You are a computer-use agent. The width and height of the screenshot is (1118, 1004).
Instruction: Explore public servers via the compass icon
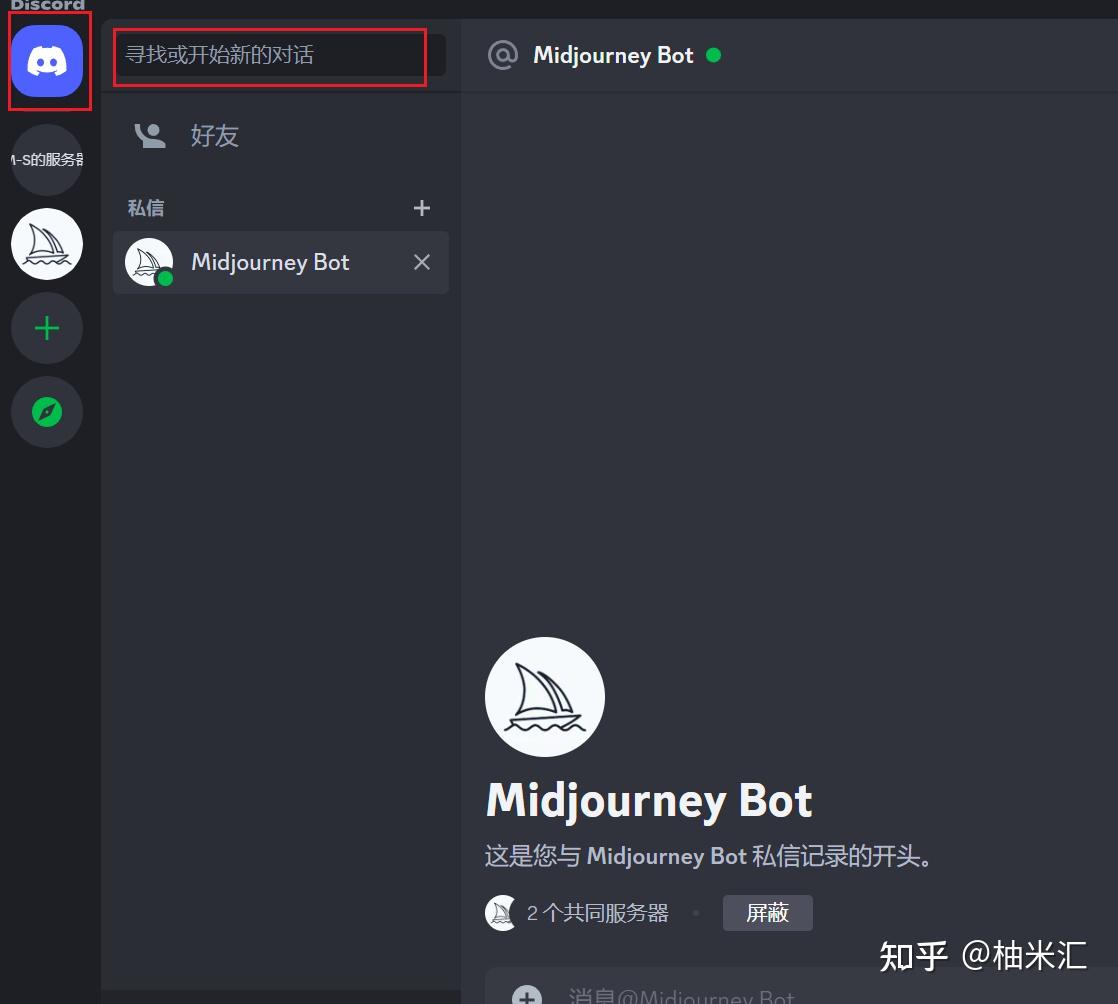[x=47, y=412]
